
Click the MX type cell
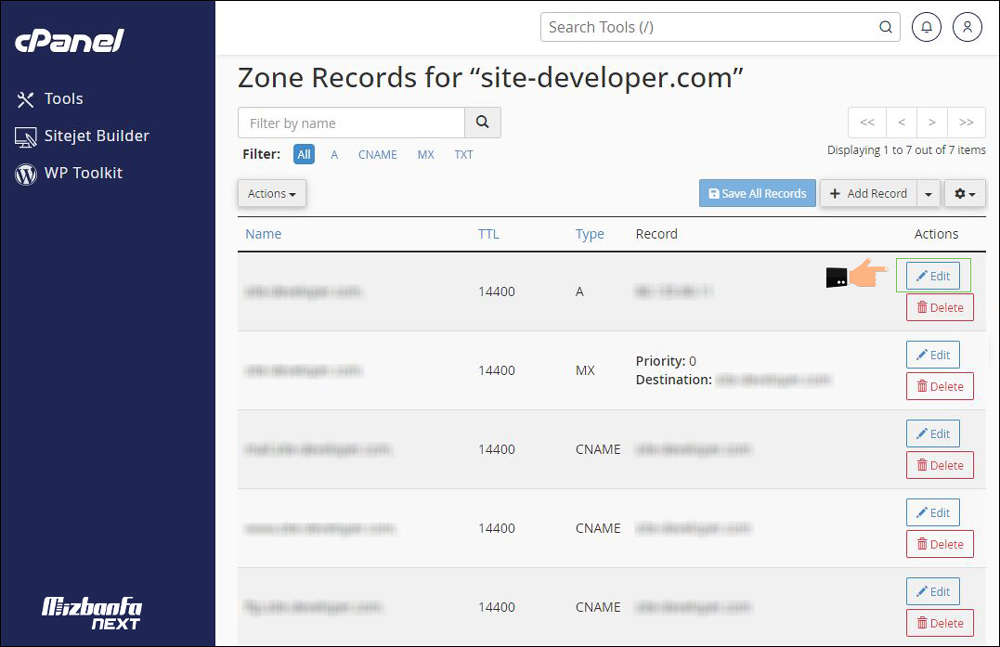585,371
